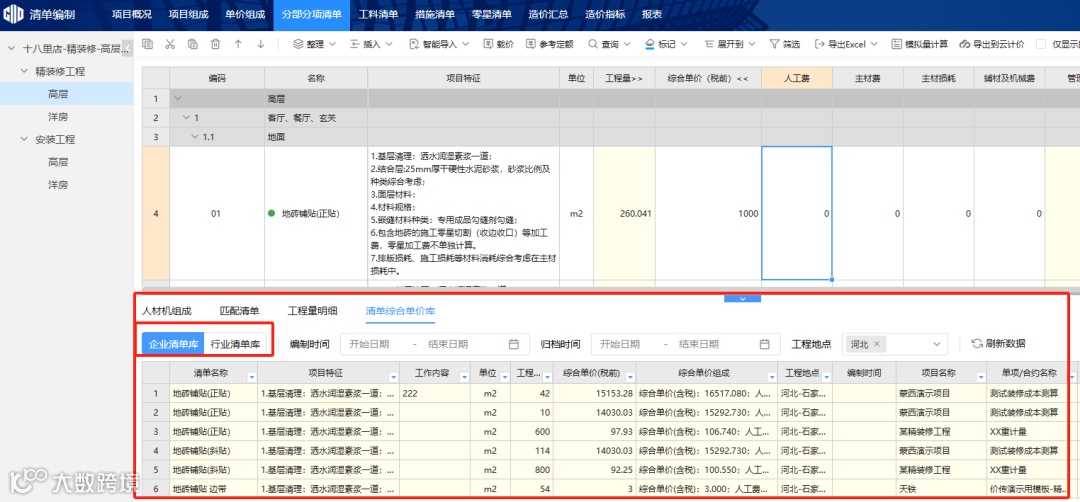This screenshot has height=502, width=1080.
Task: Open the filter arrow on 清单名称 column
Action: tap(251, 377)
